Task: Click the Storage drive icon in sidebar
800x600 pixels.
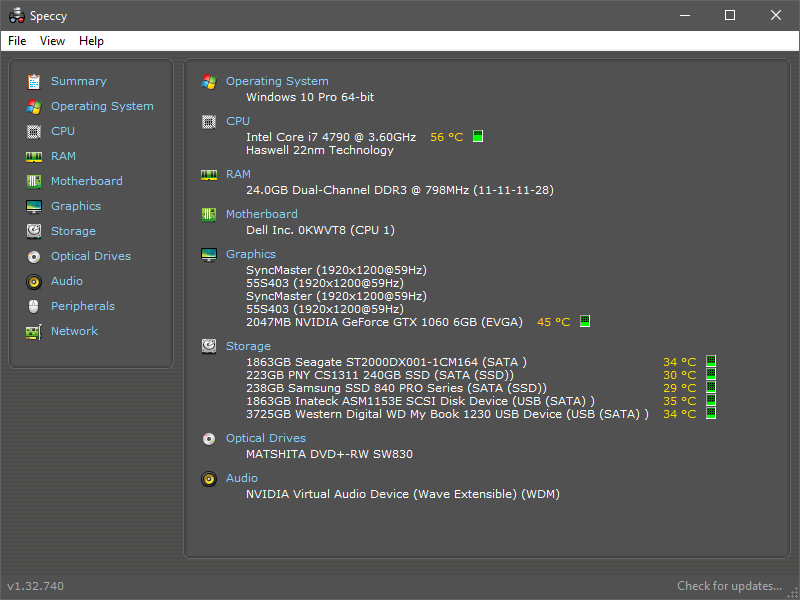Action: click(x=34, y=231)
